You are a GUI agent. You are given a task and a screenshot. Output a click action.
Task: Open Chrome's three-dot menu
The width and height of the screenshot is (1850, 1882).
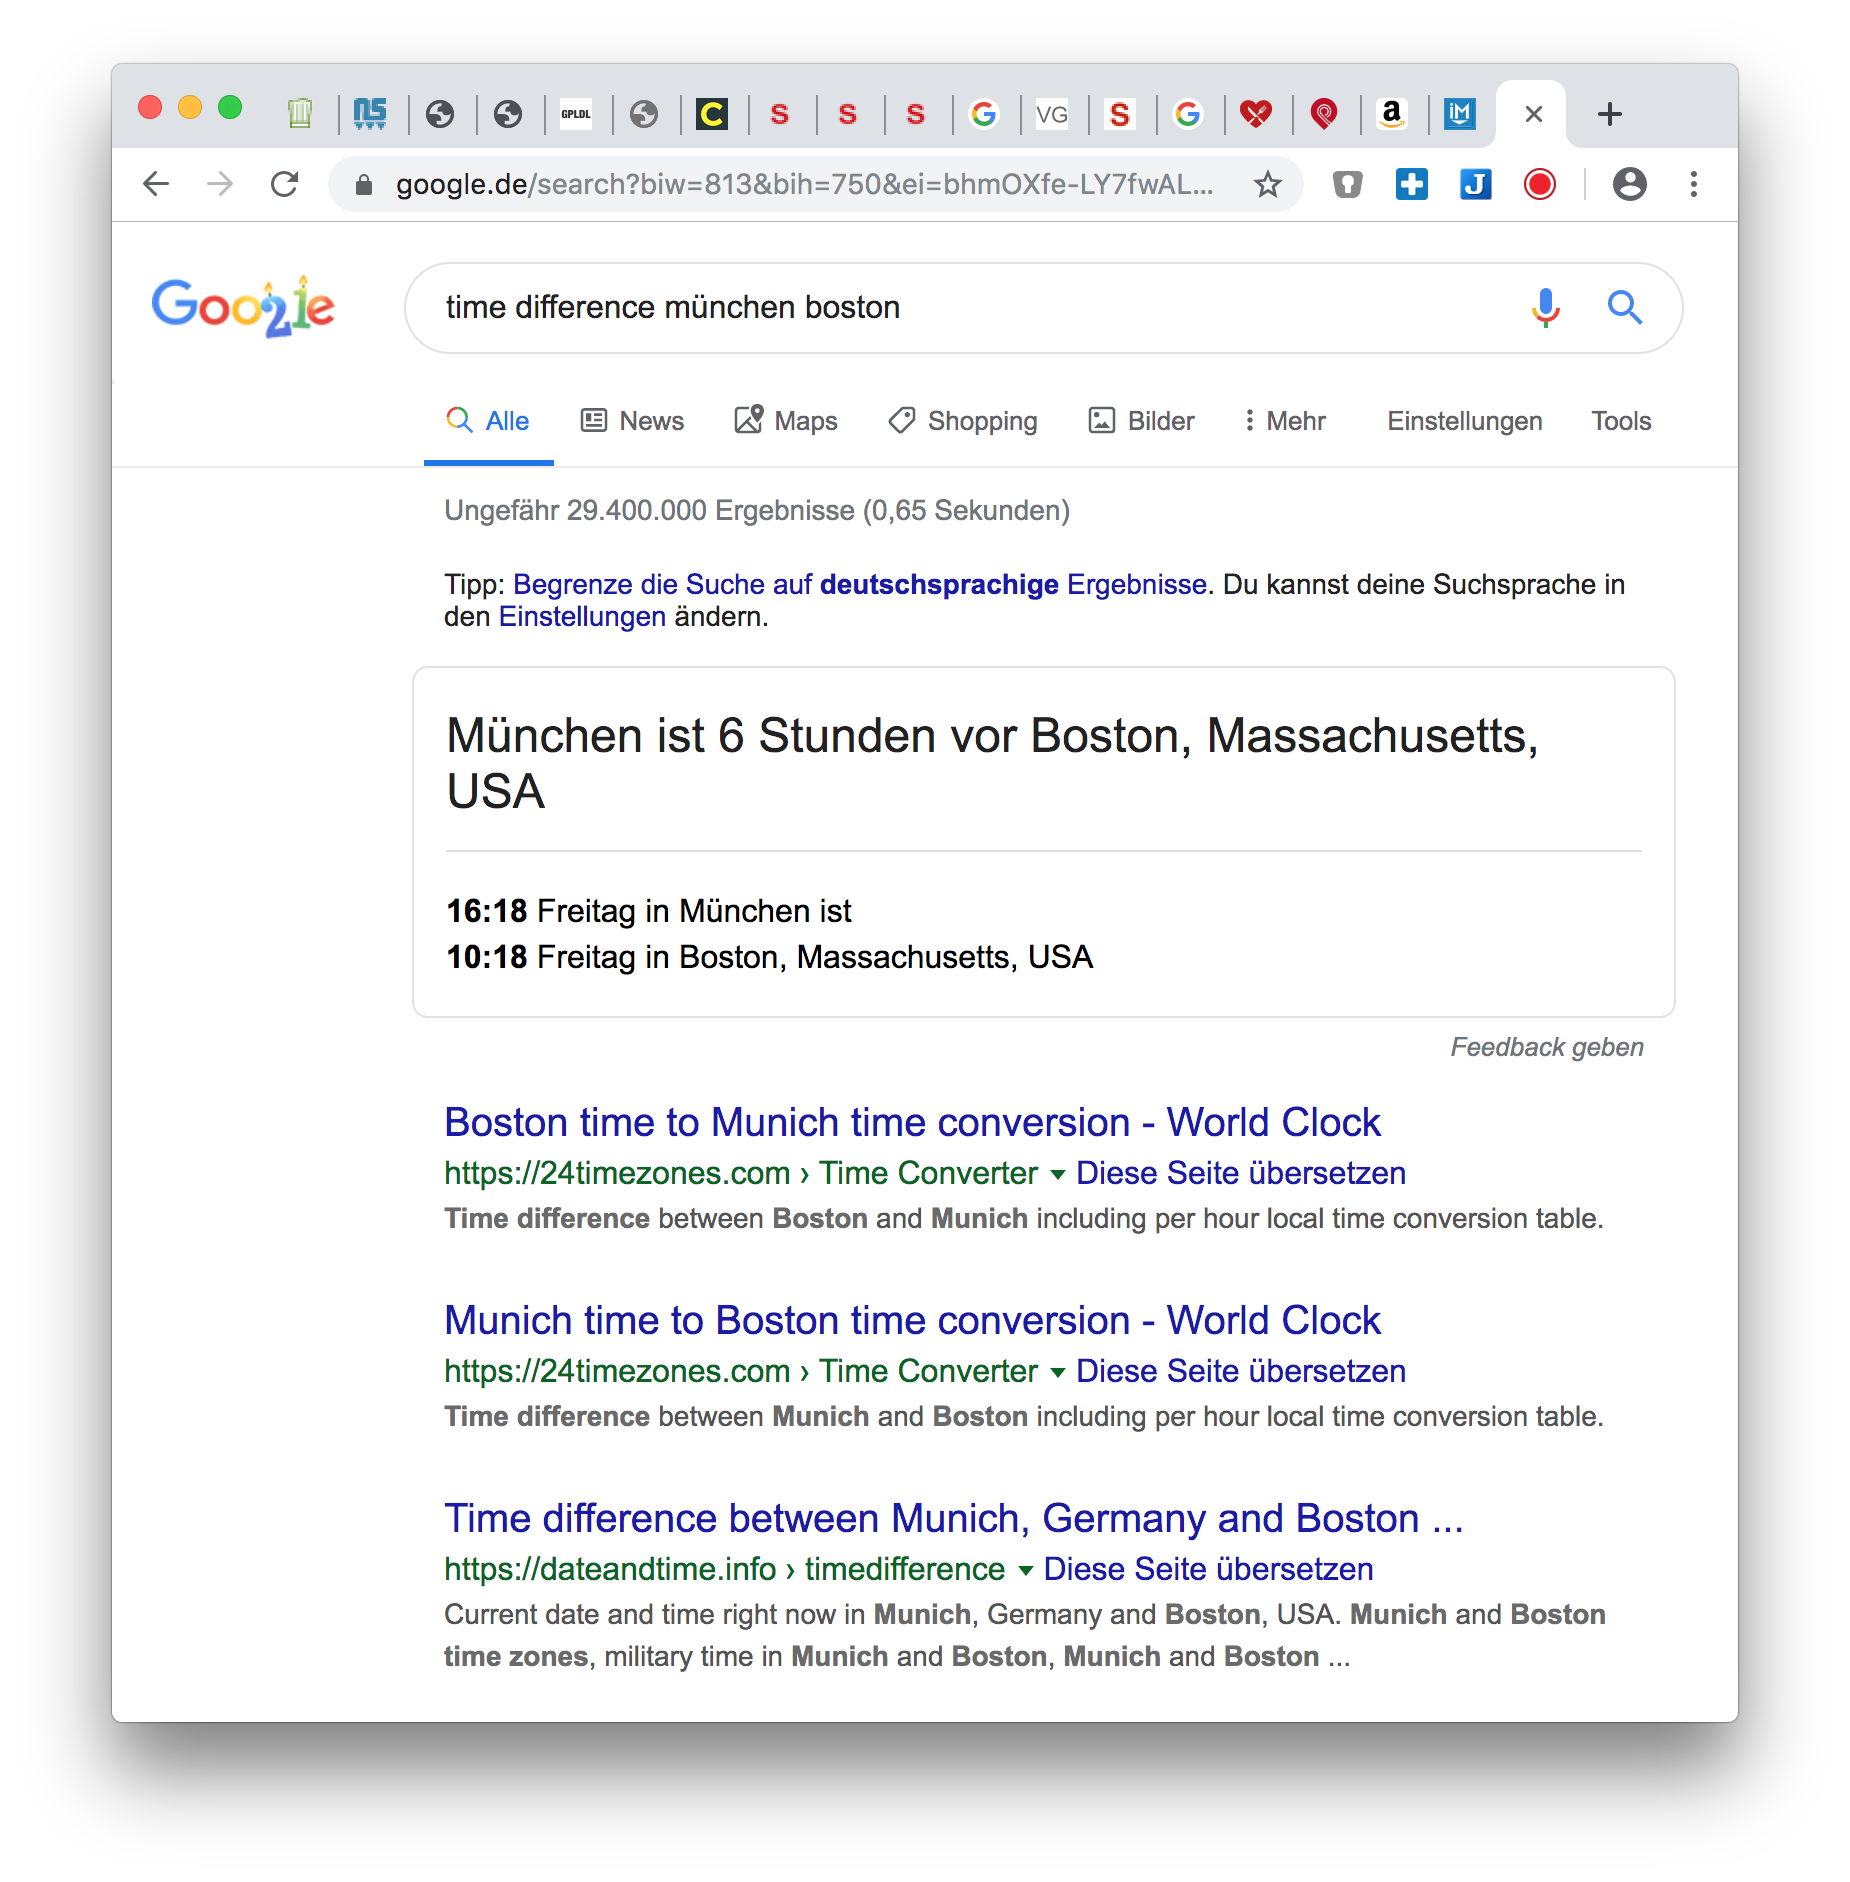tap(1694, 184)
